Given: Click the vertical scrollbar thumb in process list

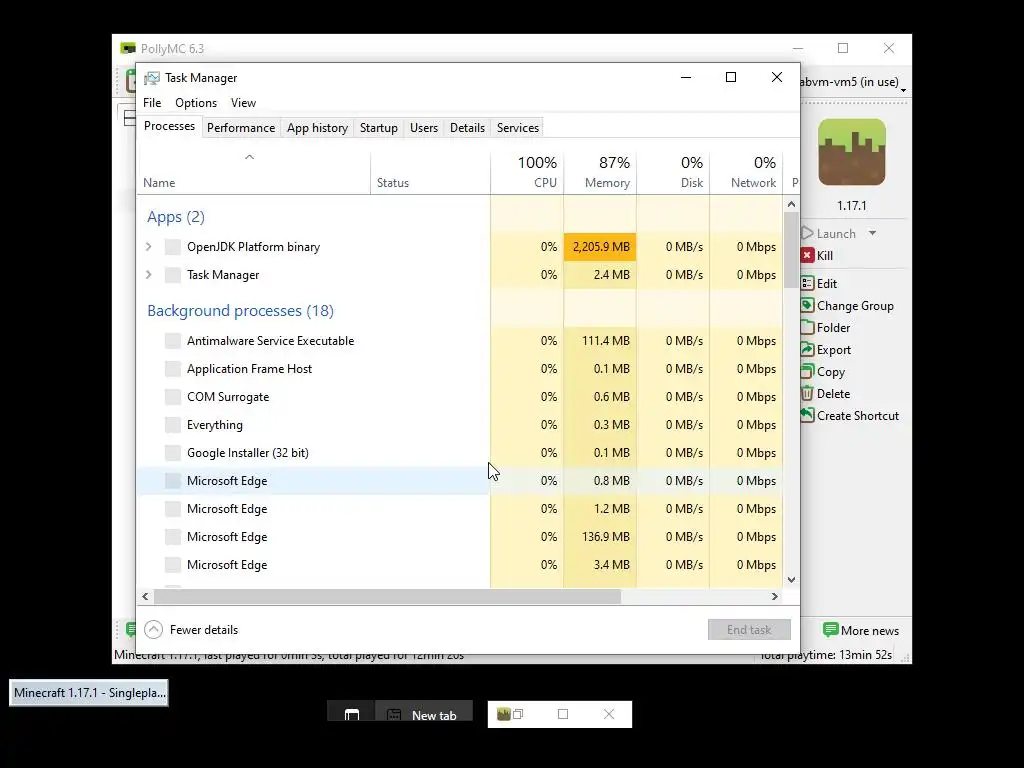Looking at the screenshot, I should (x=792, y=250).
